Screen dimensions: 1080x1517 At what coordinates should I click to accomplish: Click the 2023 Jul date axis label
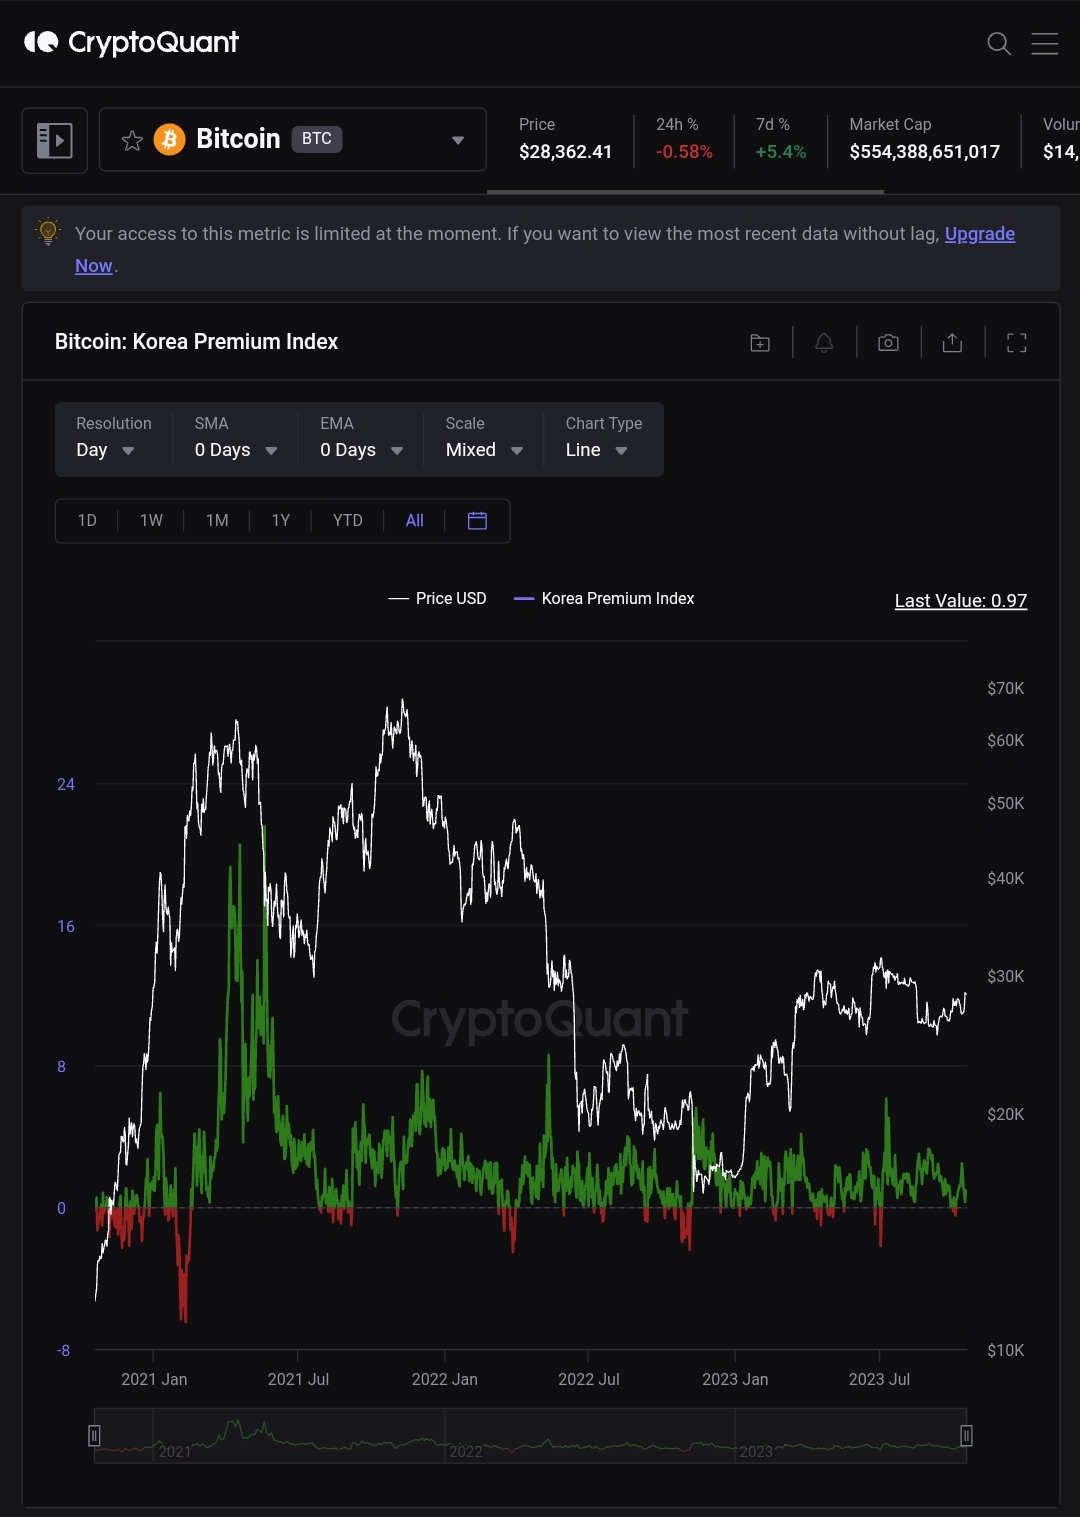[x=879, y=1379]
